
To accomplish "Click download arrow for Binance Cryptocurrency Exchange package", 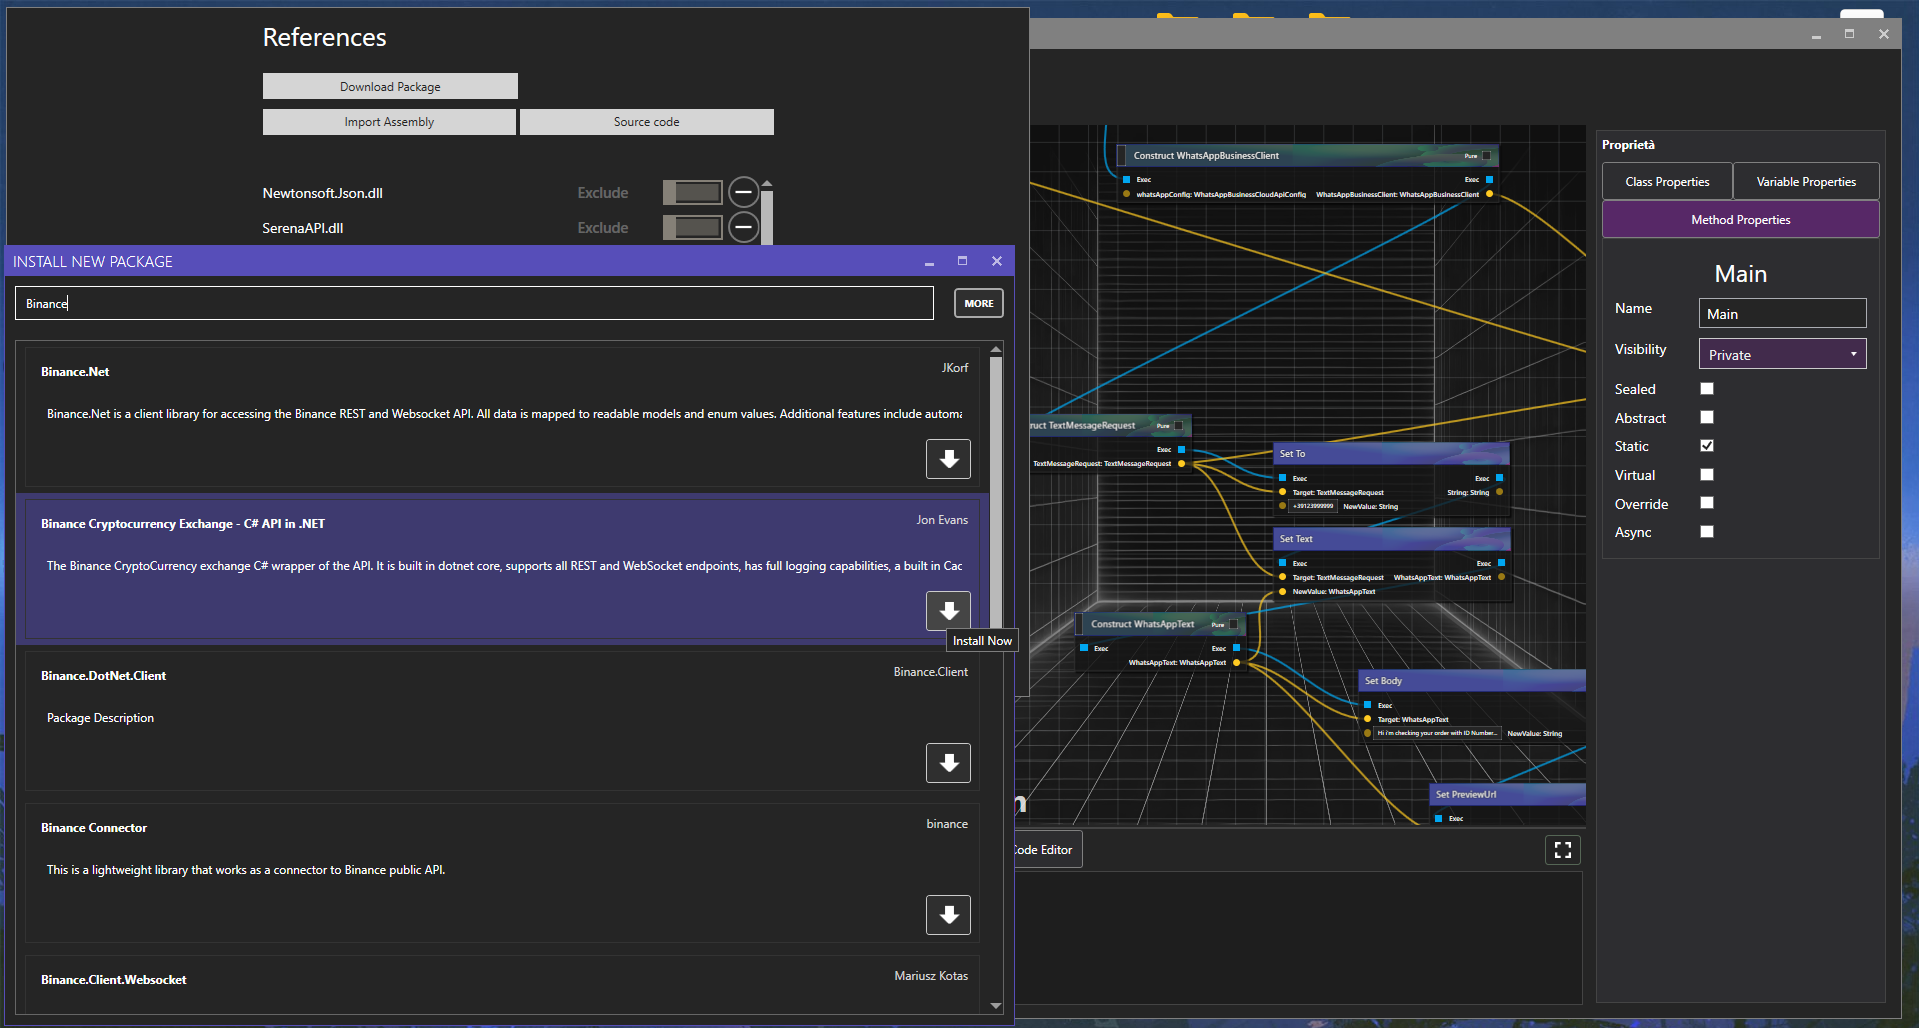I will (948, 610).
